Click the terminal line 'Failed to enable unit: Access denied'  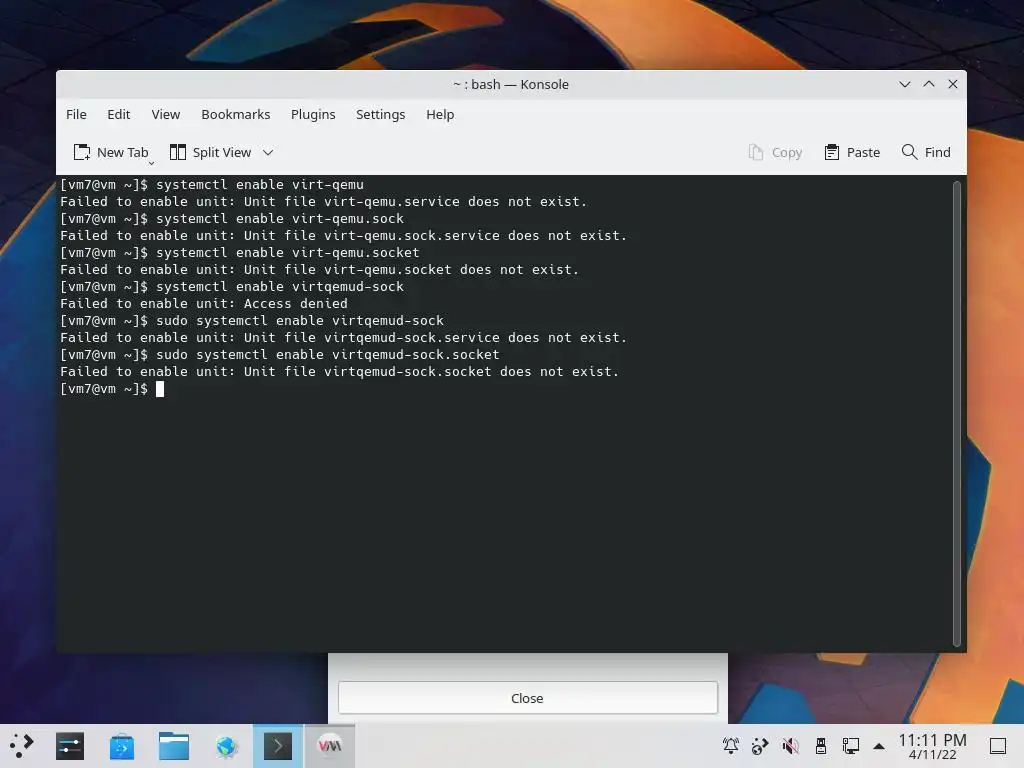click(x=204, y=304)
